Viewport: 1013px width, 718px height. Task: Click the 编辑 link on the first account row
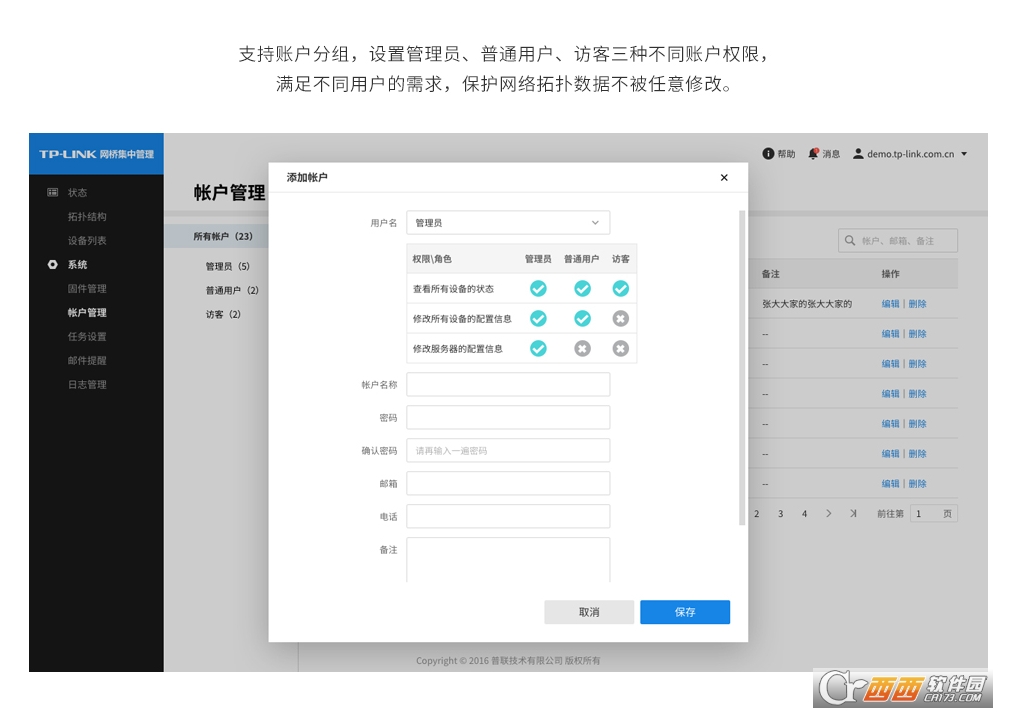pyautogui.click(x=889, y=303)
